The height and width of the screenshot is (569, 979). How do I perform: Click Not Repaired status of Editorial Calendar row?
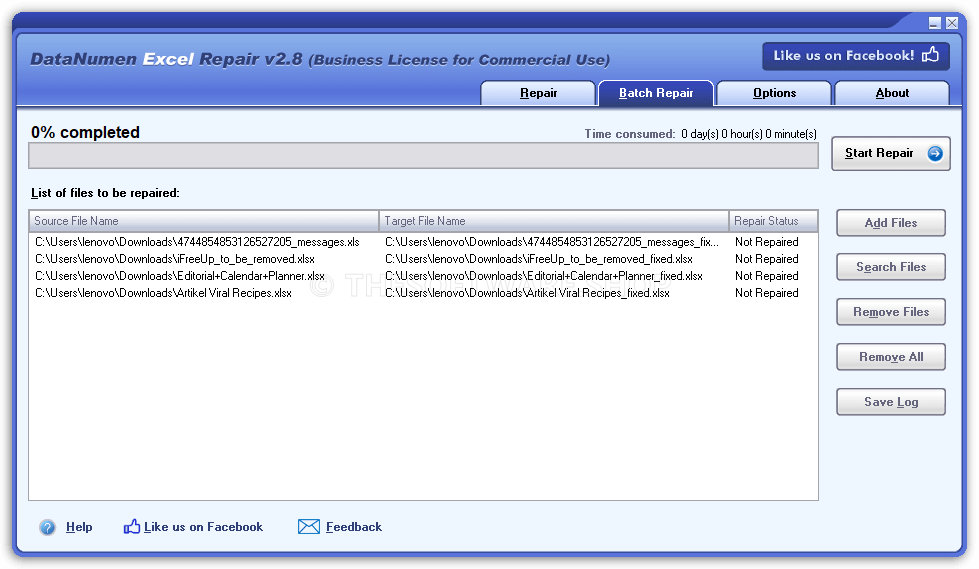[x=767, y=276]
